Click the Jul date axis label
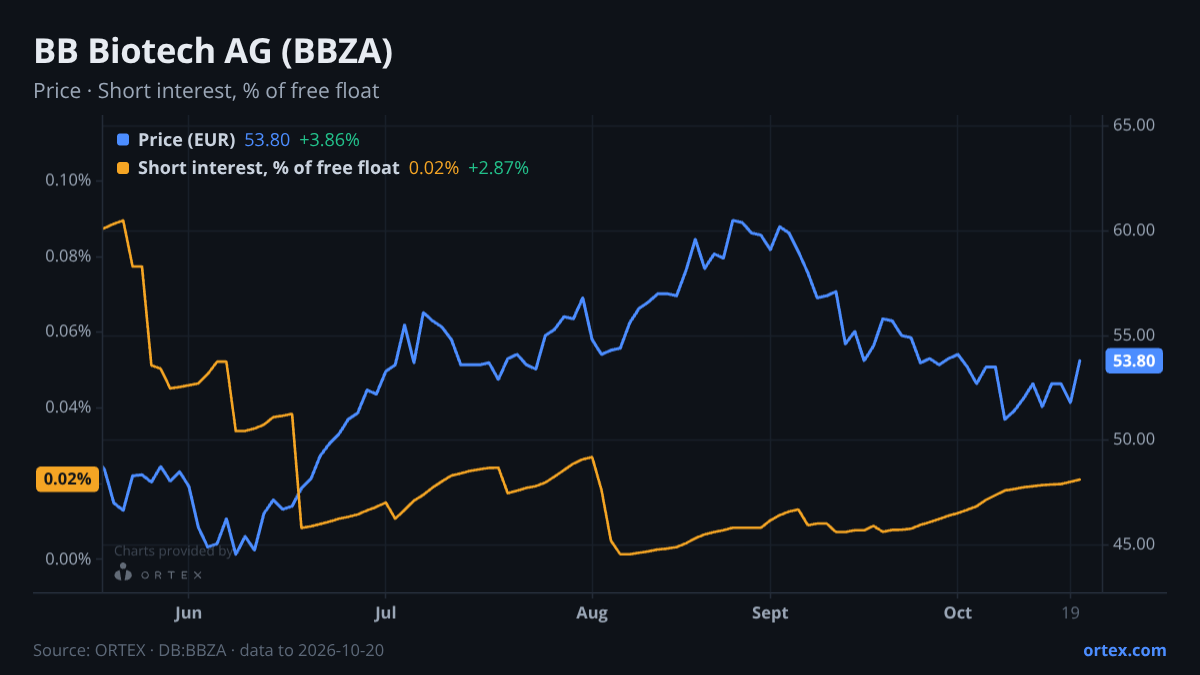This screenshot has height=675, width=1200. pos(385,613)
